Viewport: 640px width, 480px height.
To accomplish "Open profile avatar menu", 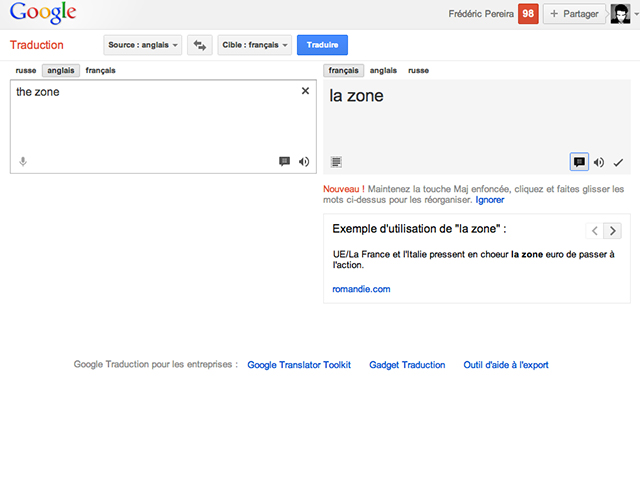I will (x=620, y=14).
